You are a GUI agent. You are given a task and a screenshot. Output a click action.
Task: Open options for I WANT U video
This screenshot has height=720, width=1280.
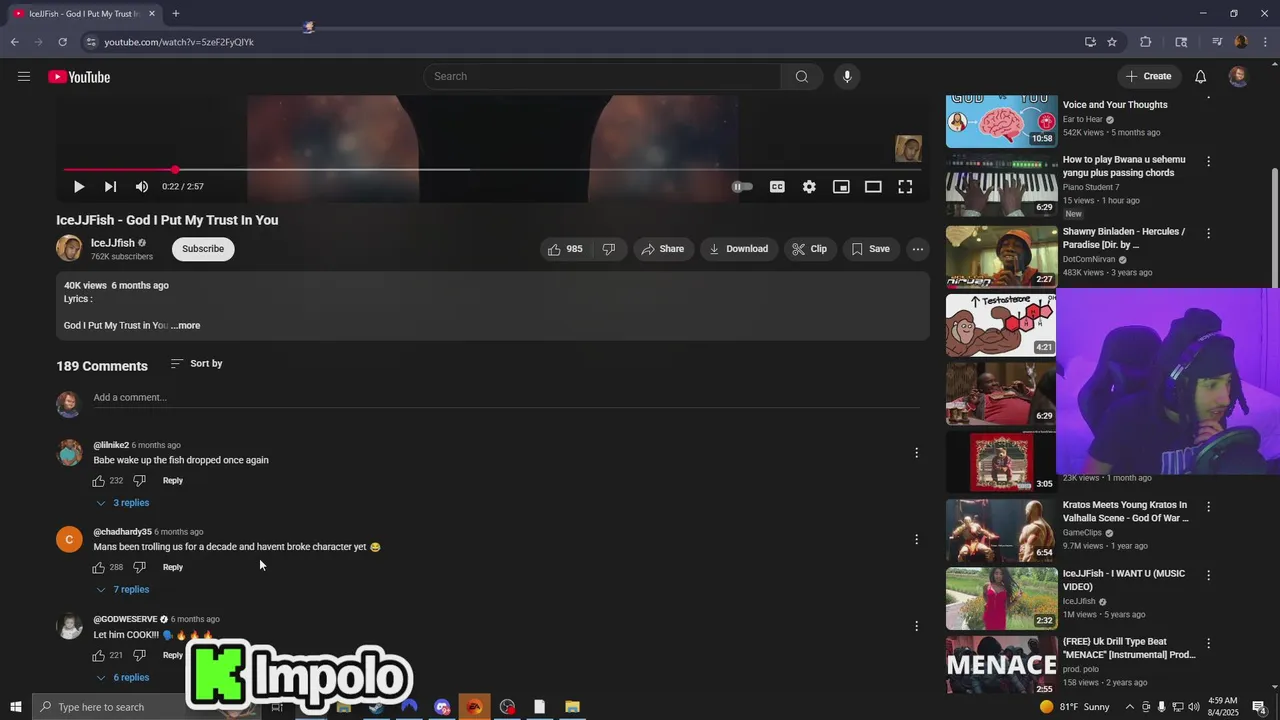coord(1208,576)
